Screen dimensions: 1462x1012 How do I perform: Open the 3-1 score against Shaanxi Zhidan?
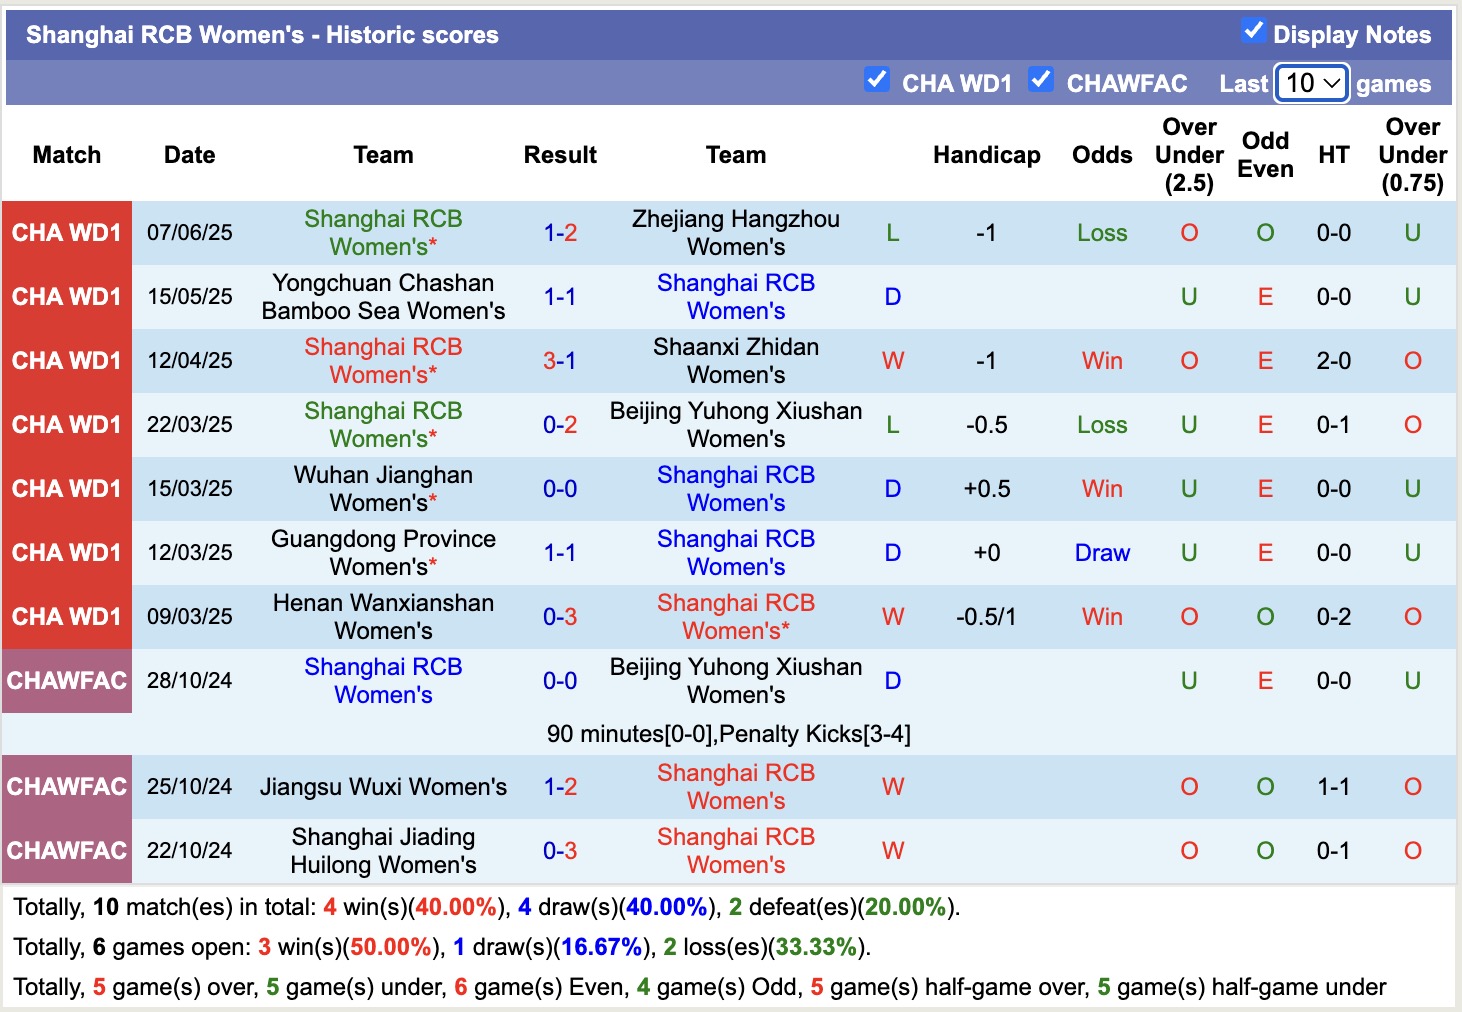click(x=560, y=361)
